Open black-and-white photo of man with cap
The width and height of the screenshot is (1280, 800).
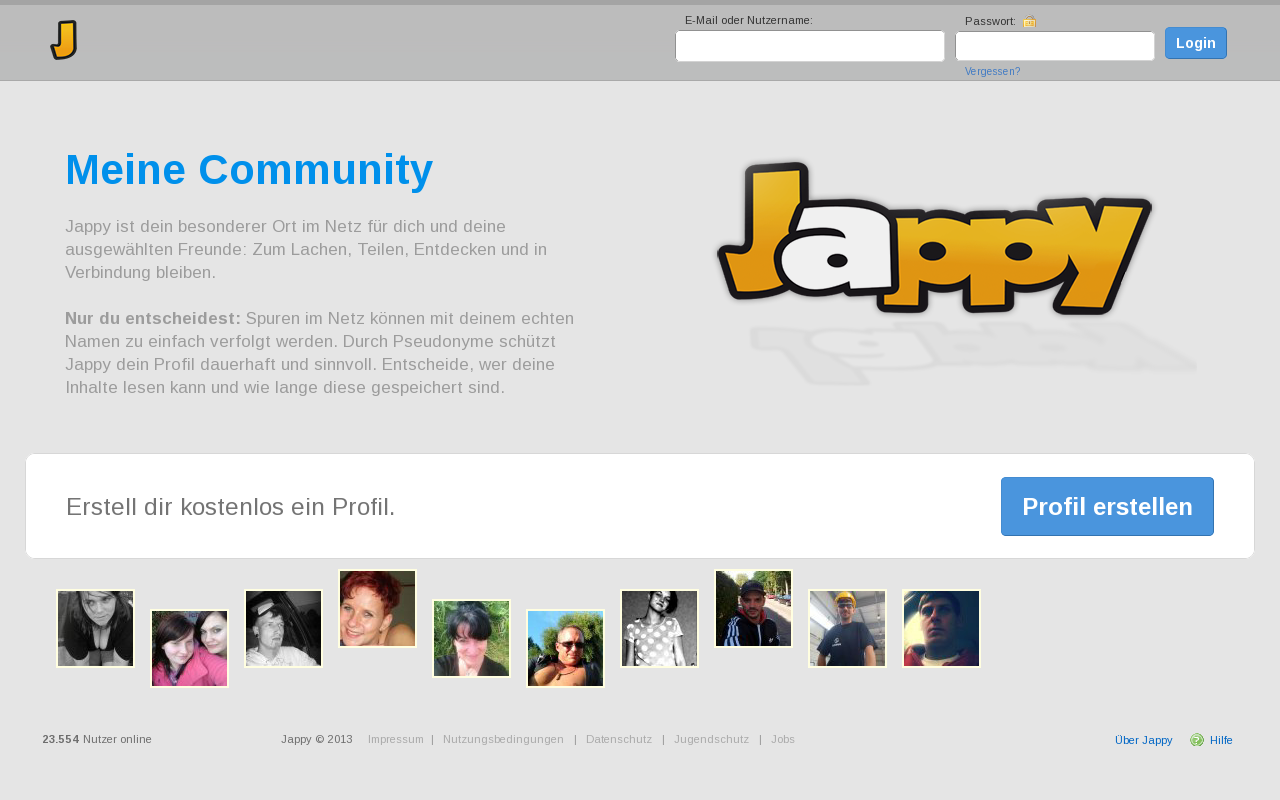click(283, 628)
